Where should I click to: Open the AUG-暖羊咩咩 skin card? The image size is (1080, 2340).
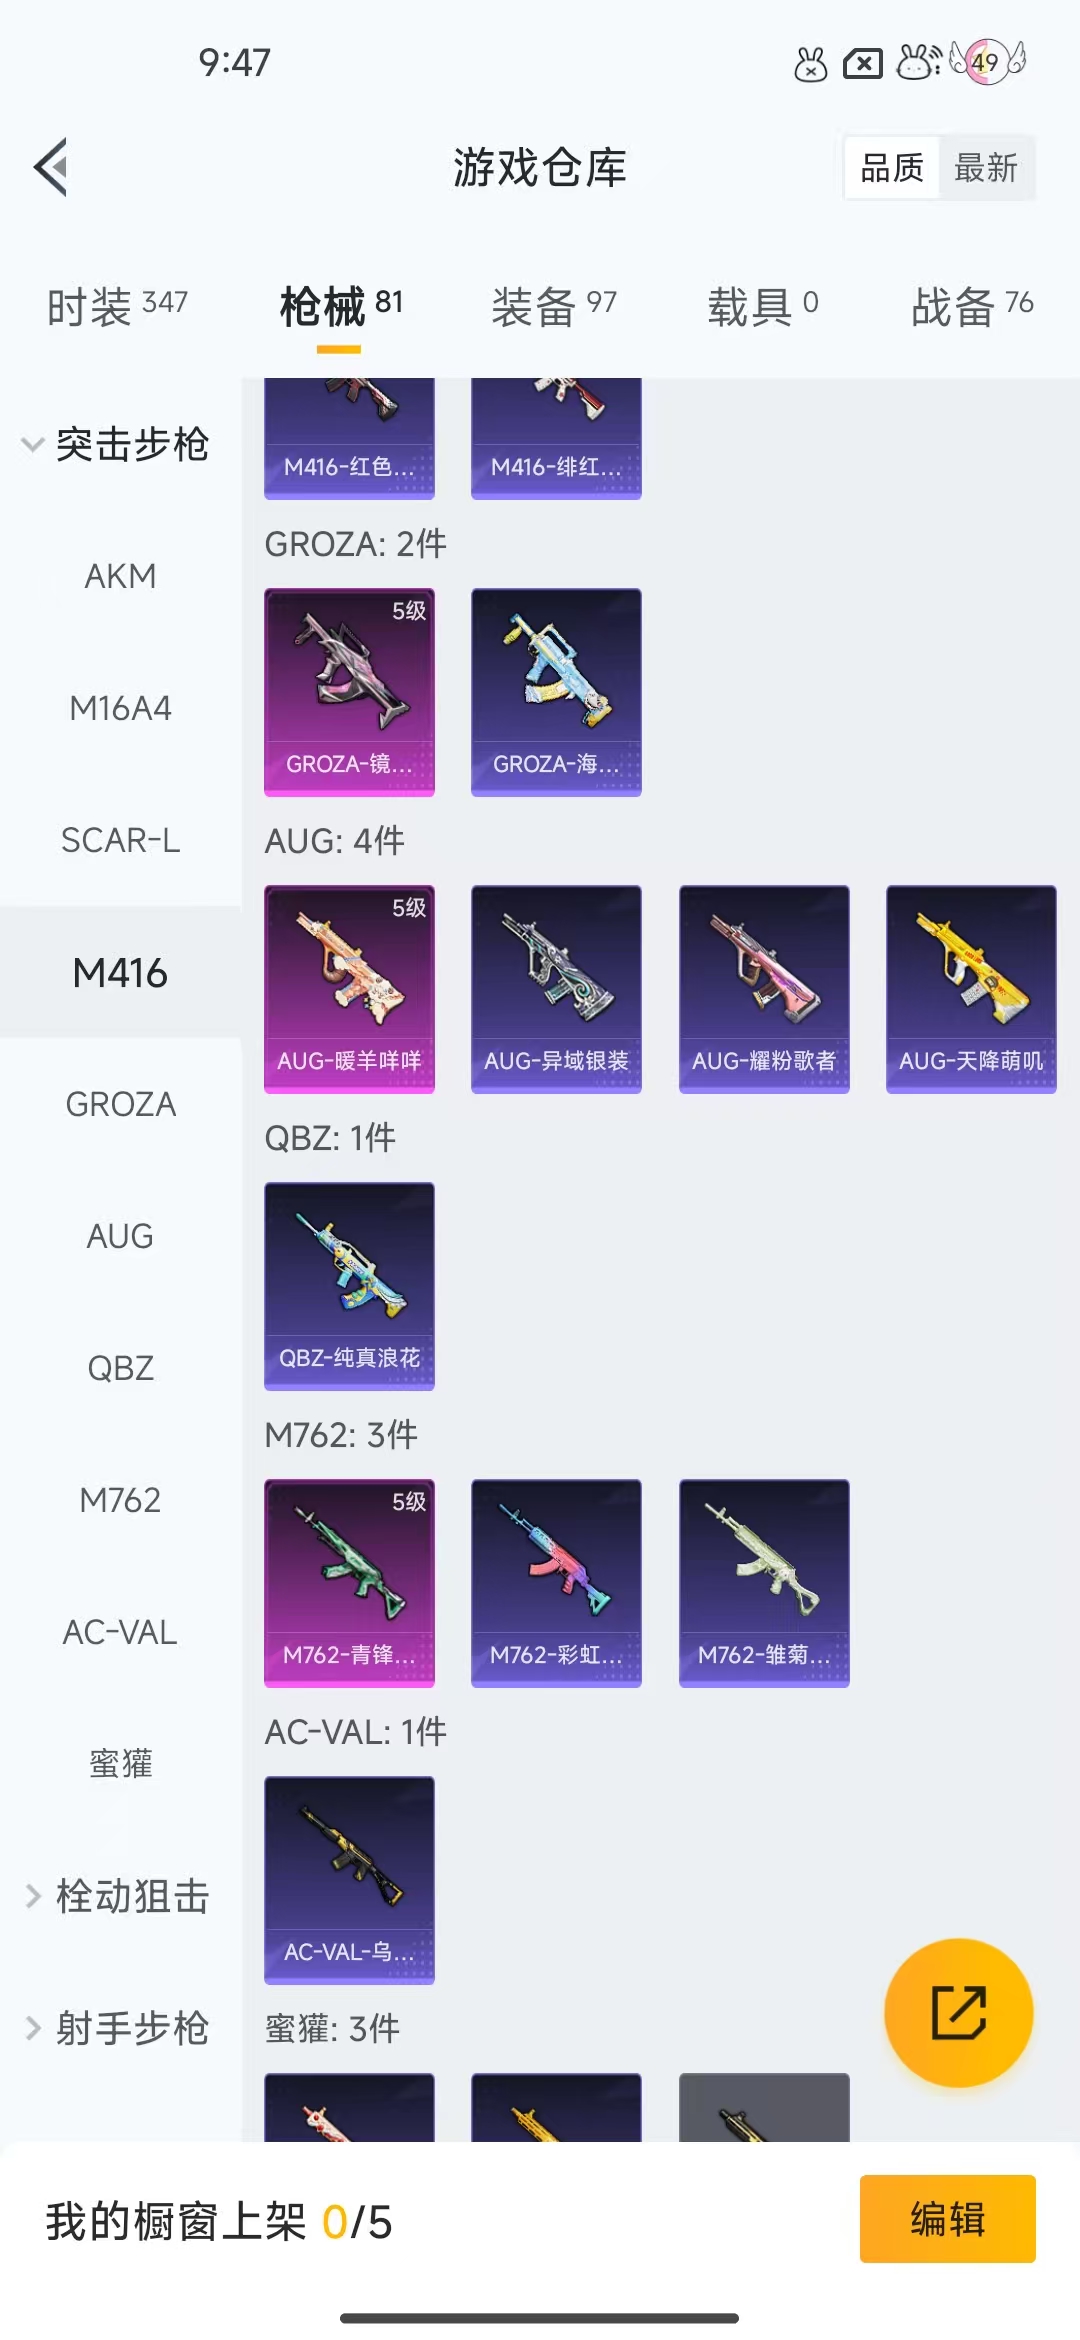coord(349,989)
